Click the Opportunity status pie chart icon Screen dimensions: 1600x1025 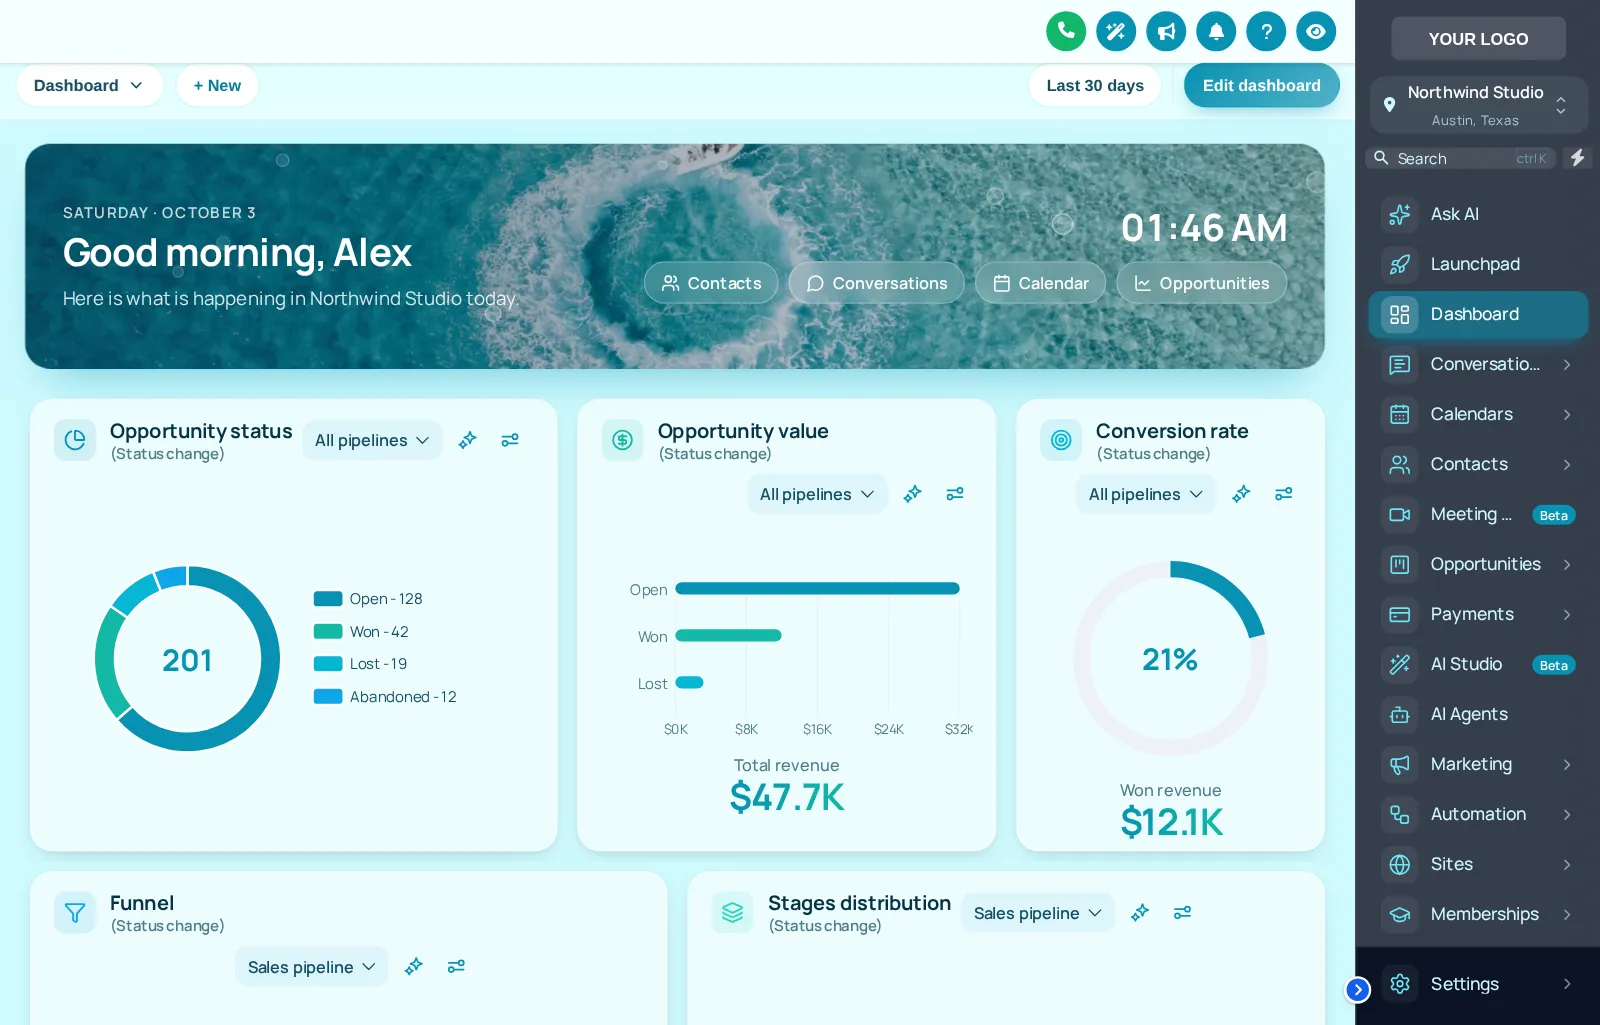[x=75, y=440]
